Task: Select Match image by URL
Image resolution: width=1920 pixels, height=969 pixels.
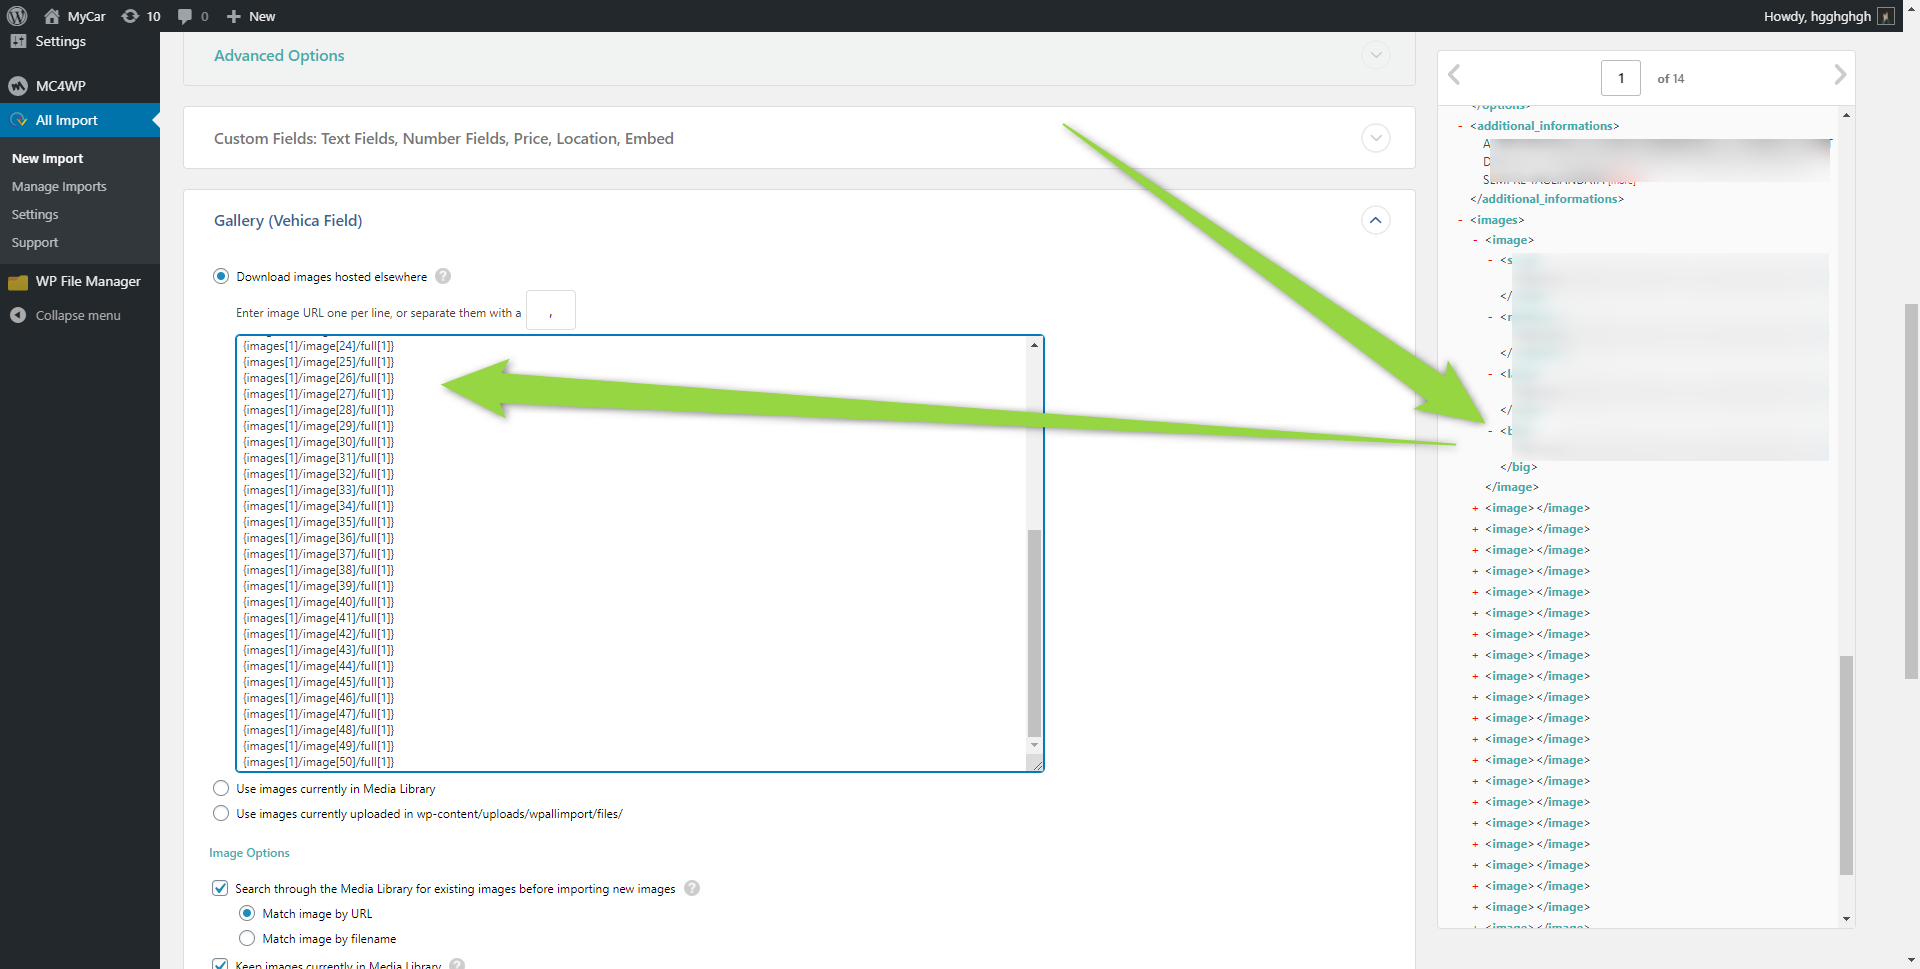Action: [247, 913]
